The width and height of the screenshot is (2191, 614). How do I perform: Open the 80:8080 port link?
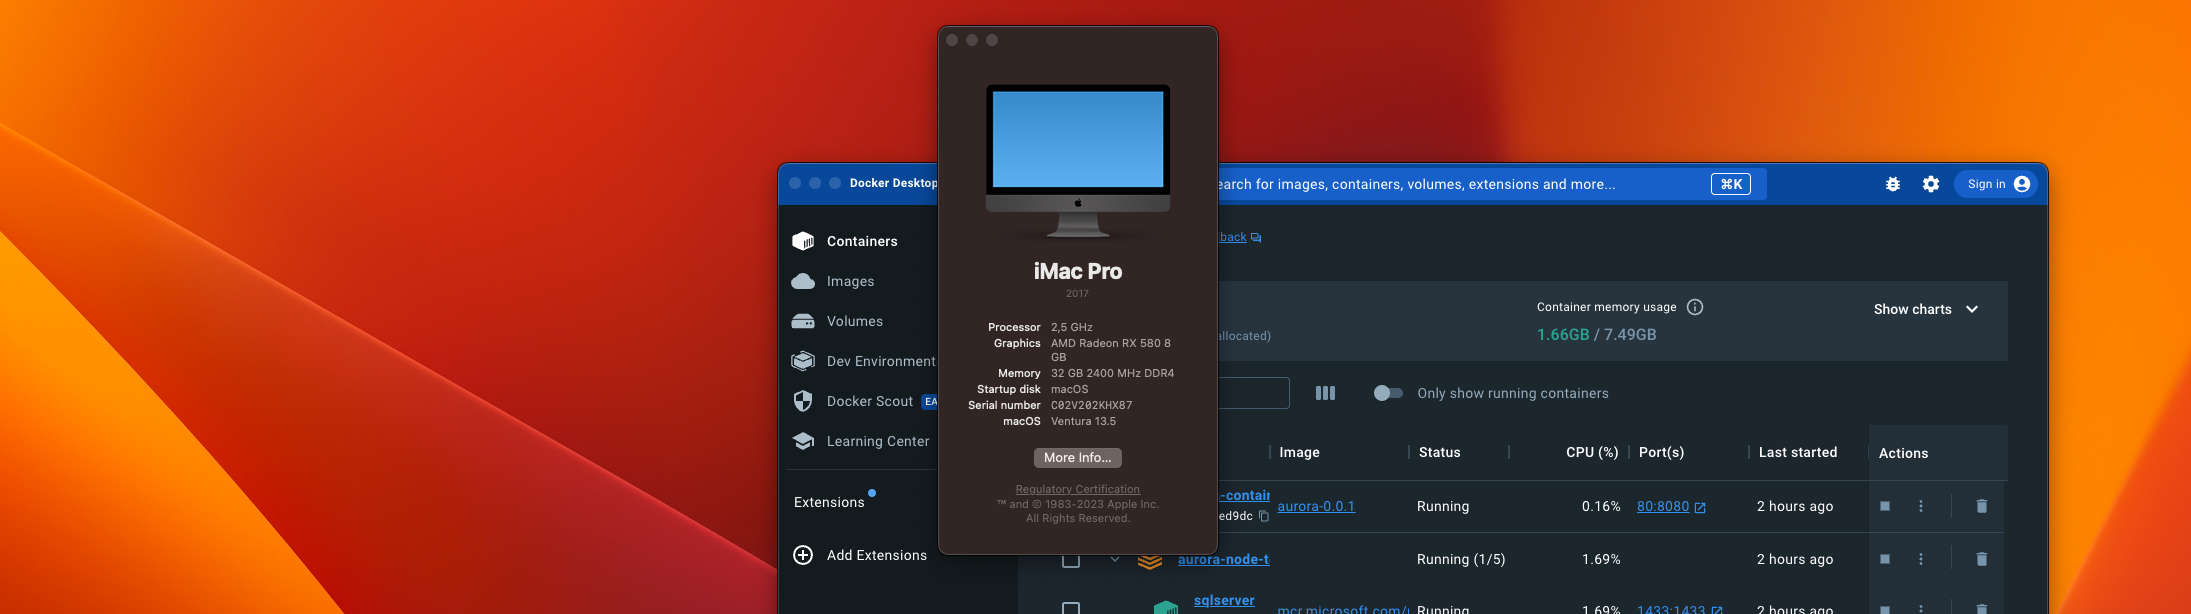point(1663,506)
